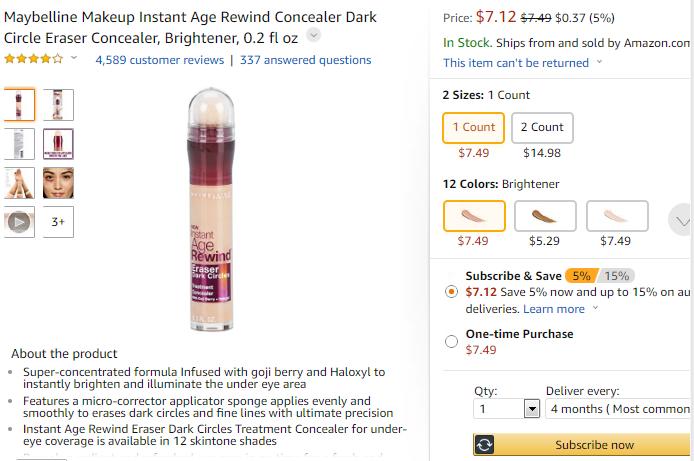Select the purple-bordered product thumbnail

click(58, 144)
